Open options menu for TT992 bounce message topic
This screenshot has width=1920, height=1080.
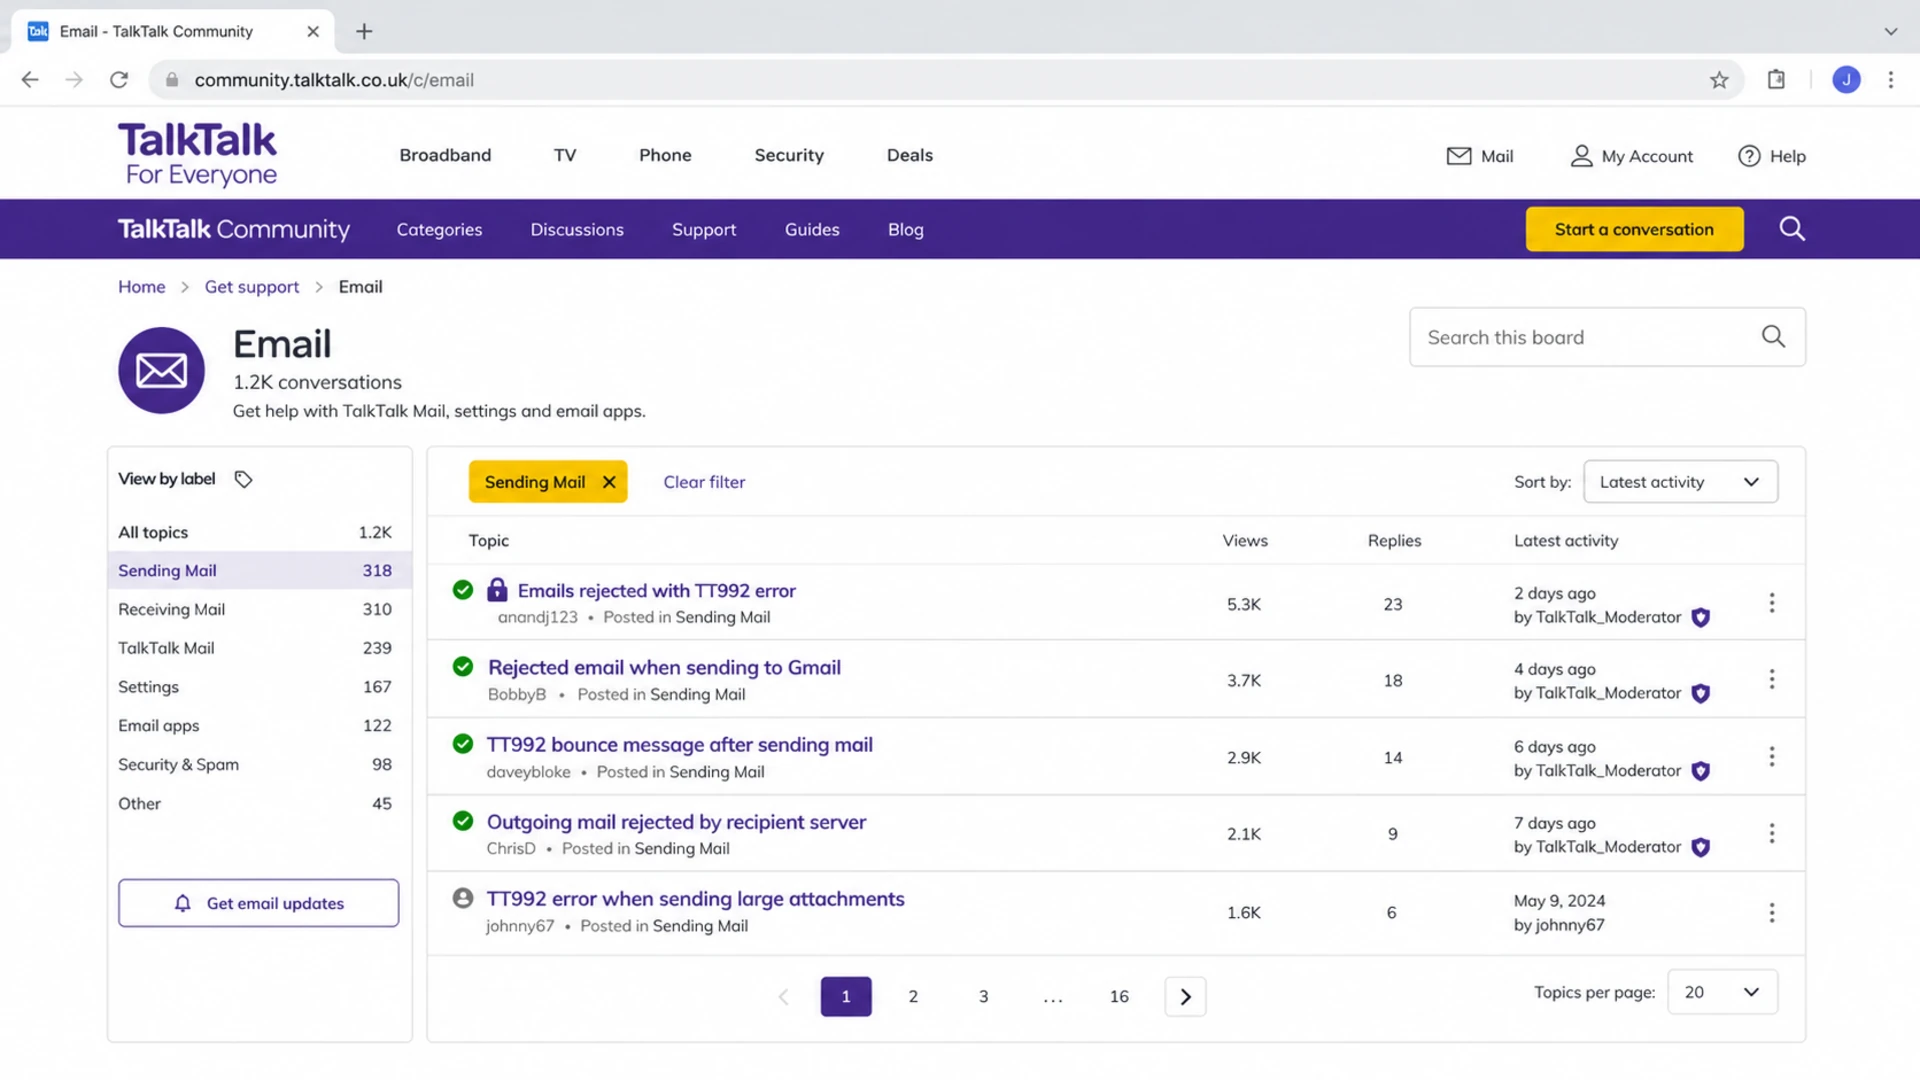click(x=1772, y=757)
